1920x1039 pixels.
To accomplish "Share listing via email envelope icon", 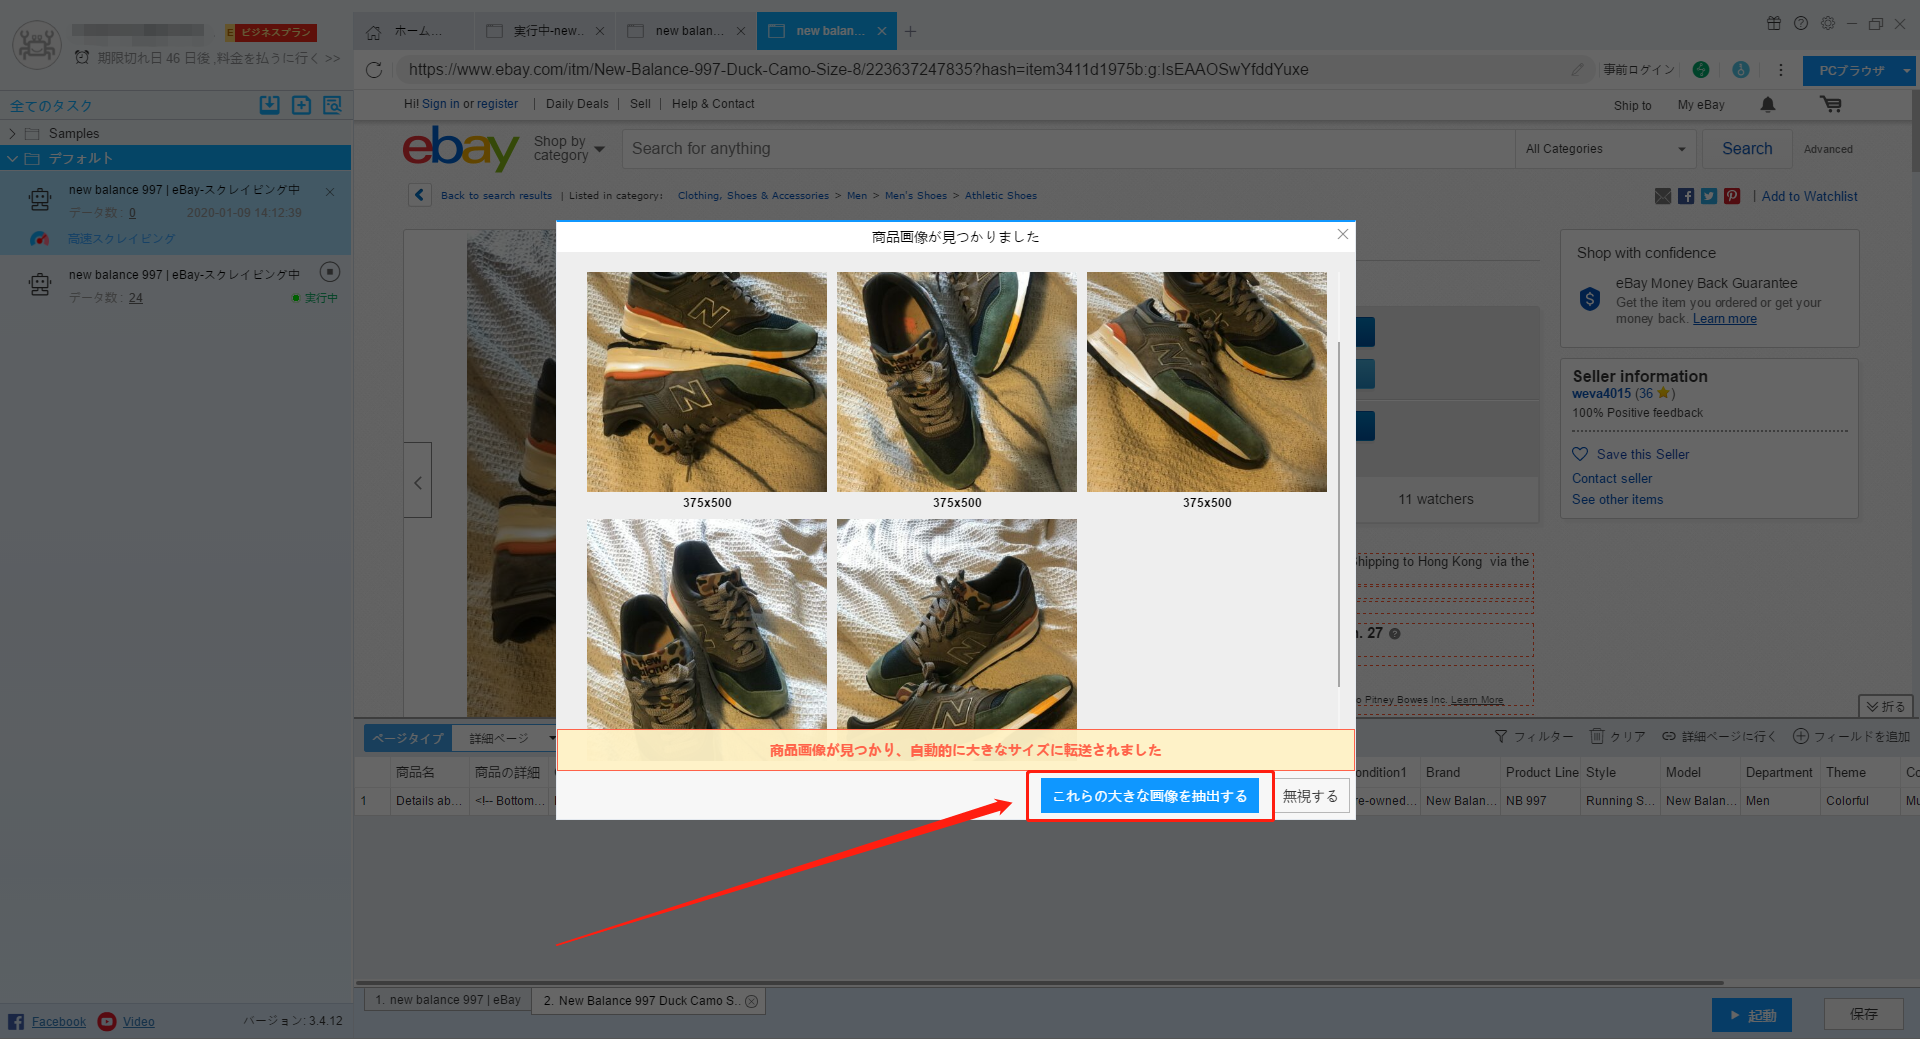I will tap(1663, 196).
